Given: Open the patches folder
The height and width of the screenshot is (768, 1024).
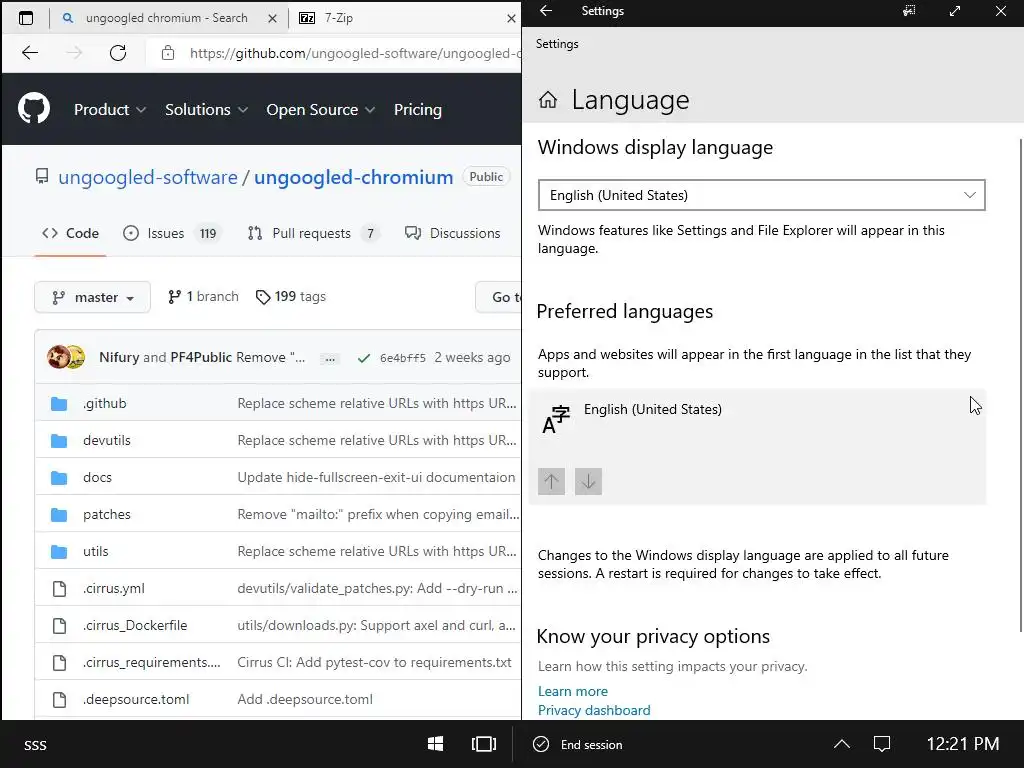Looking at the screenshot, I should [x=106, y=514].
